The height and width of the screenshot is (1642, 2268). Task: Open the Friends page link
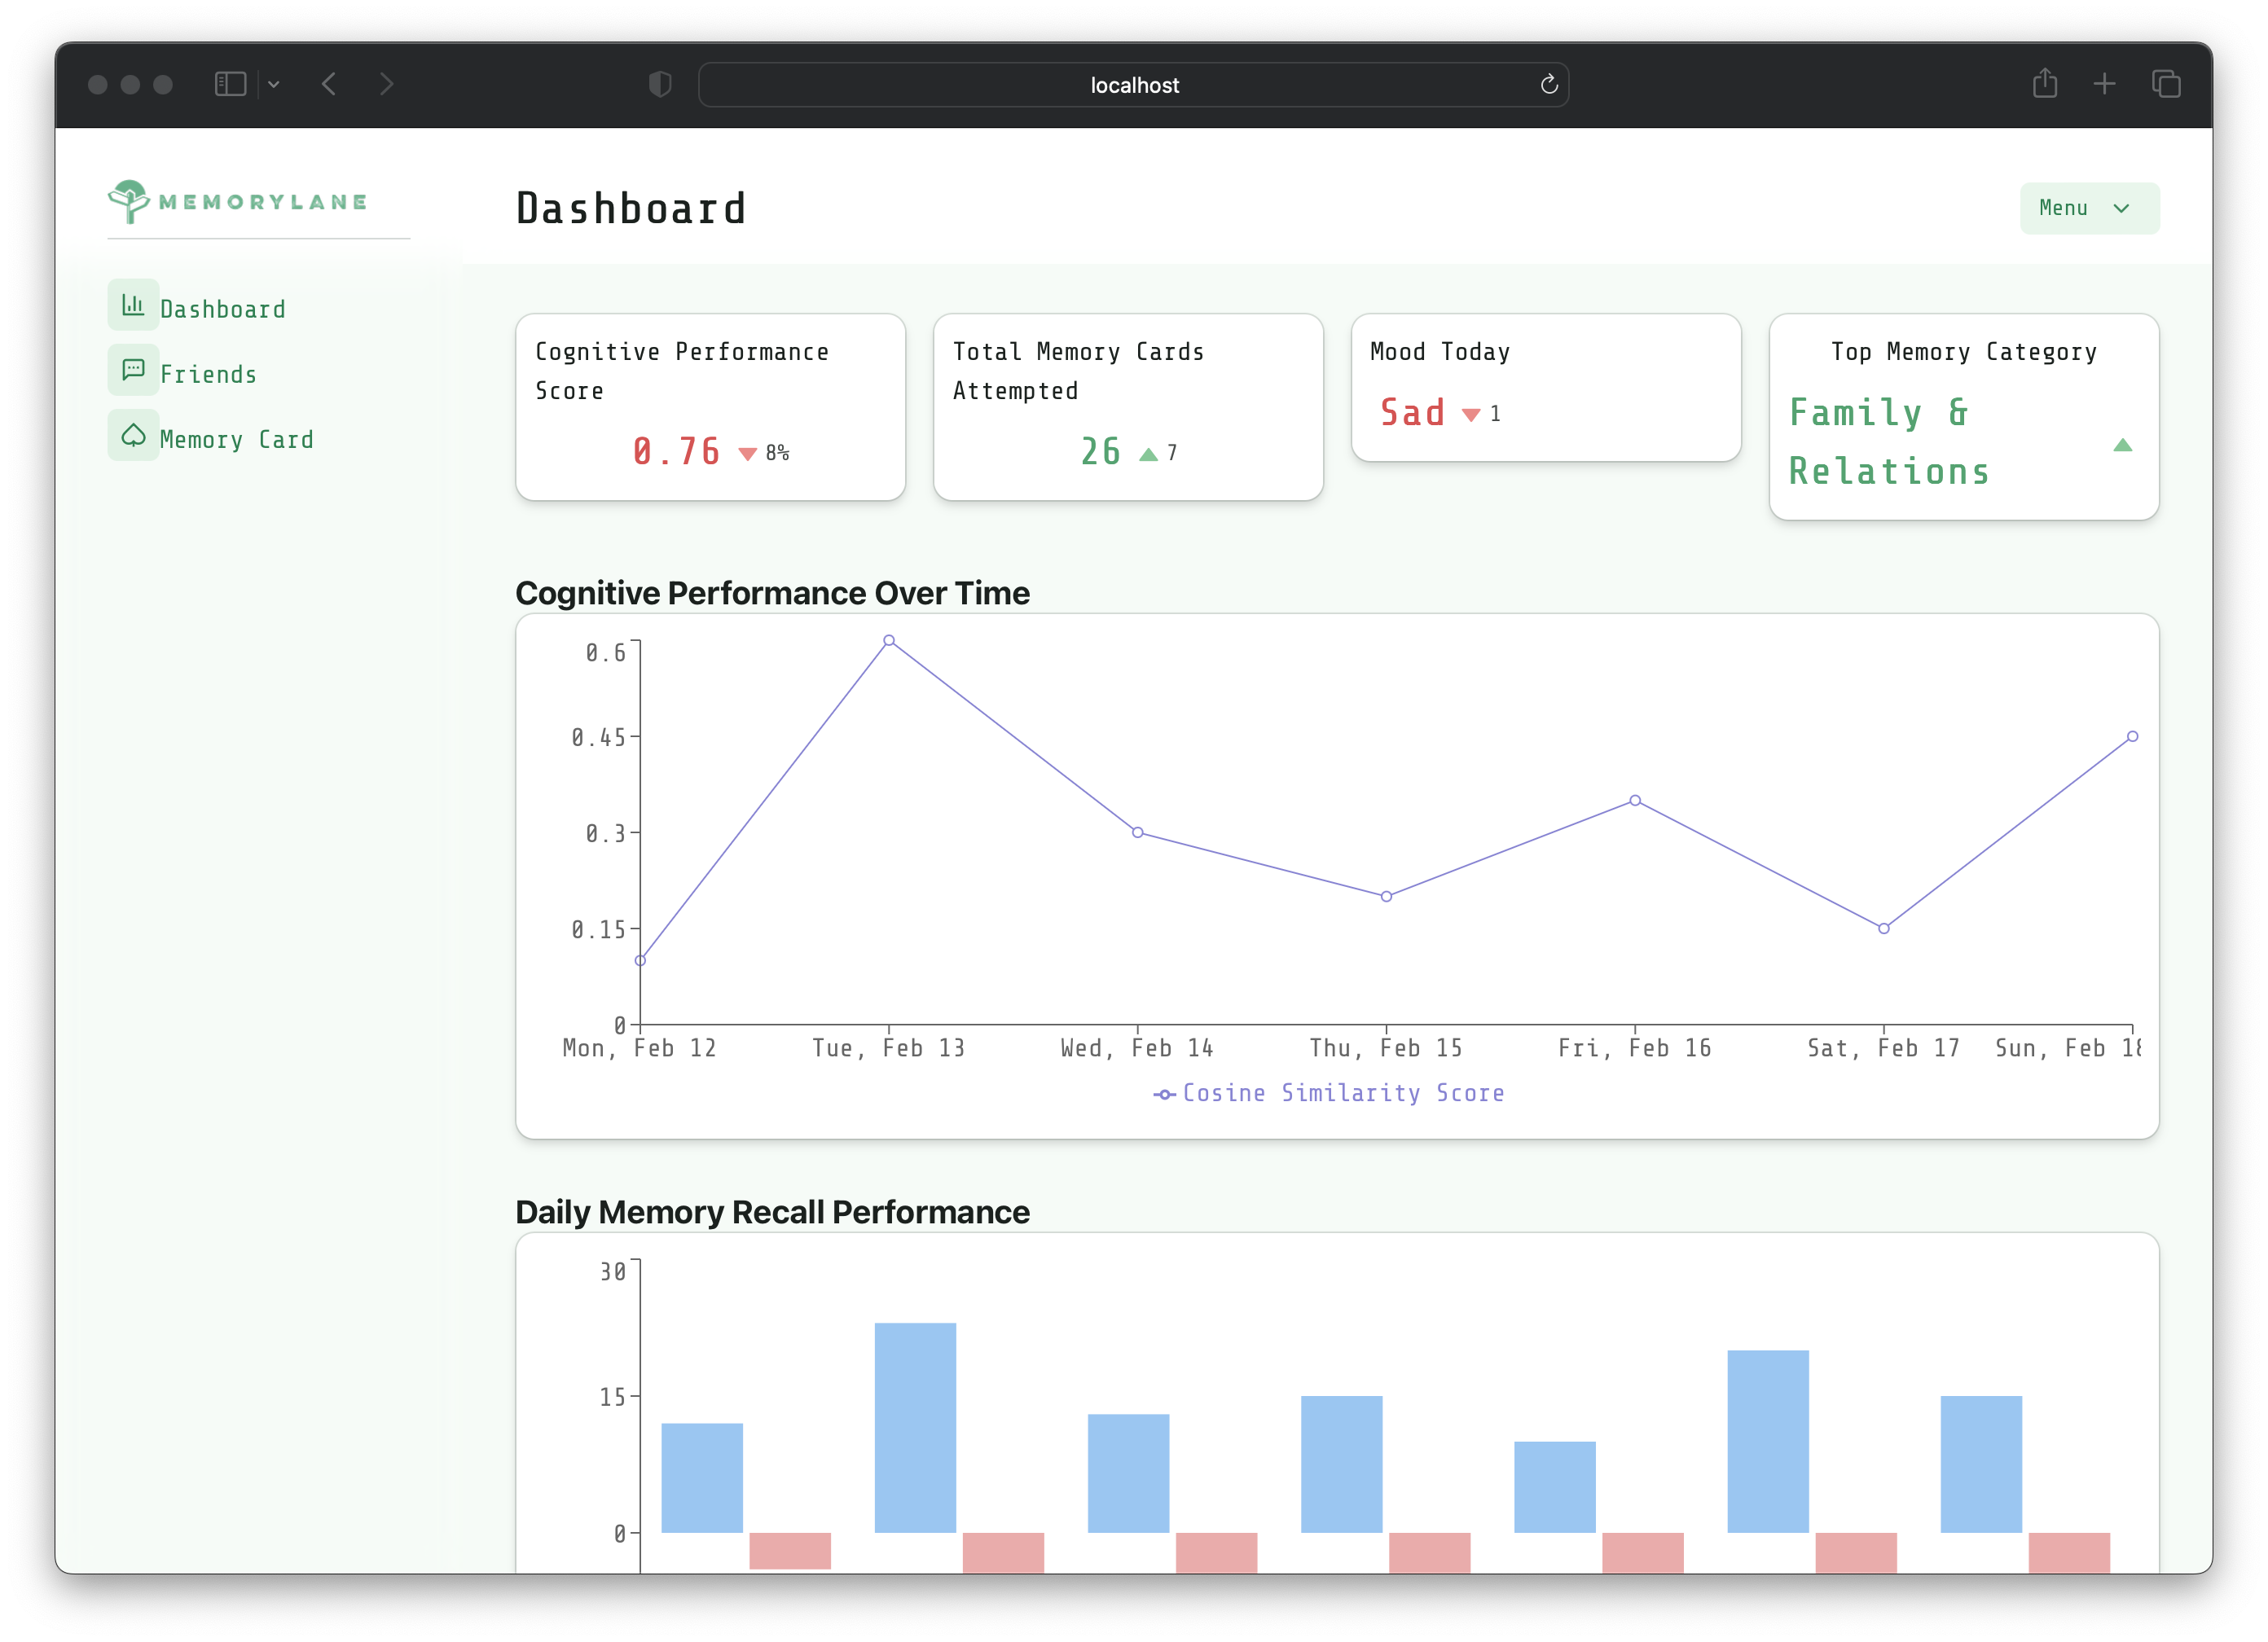[x=208, y=374]
